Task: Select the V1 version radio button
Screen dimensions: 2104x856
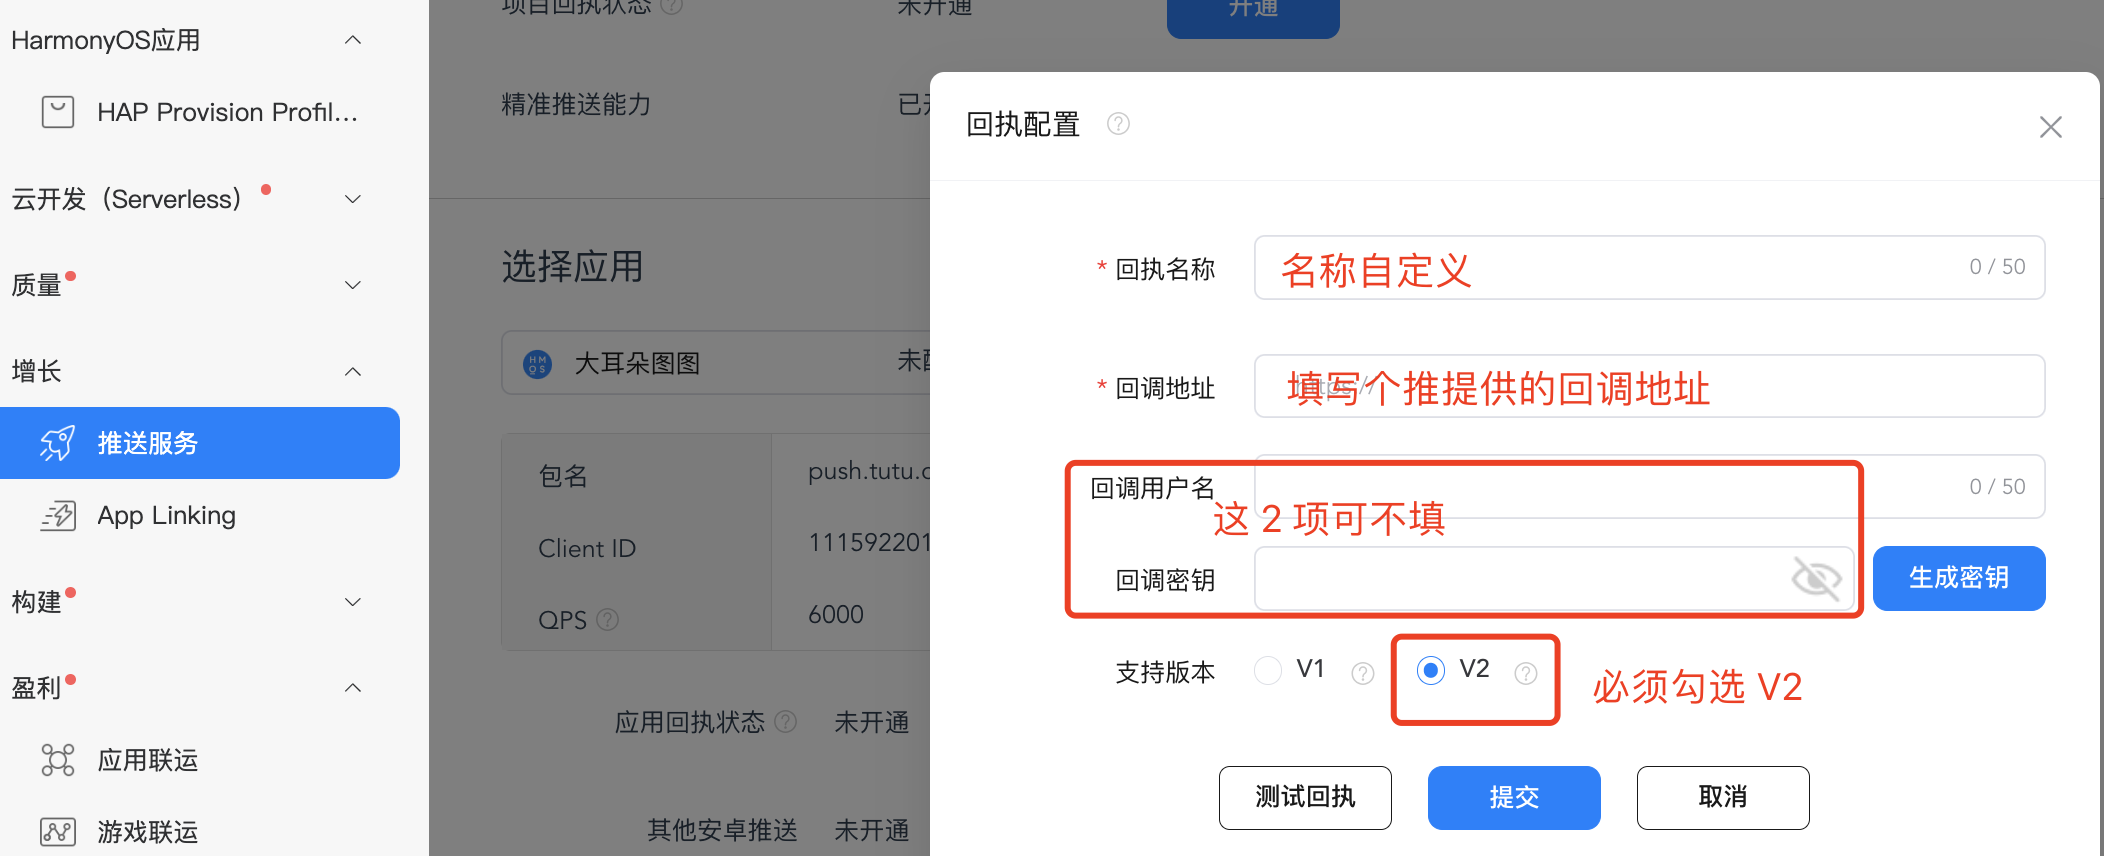Action: click(1268, 670)
